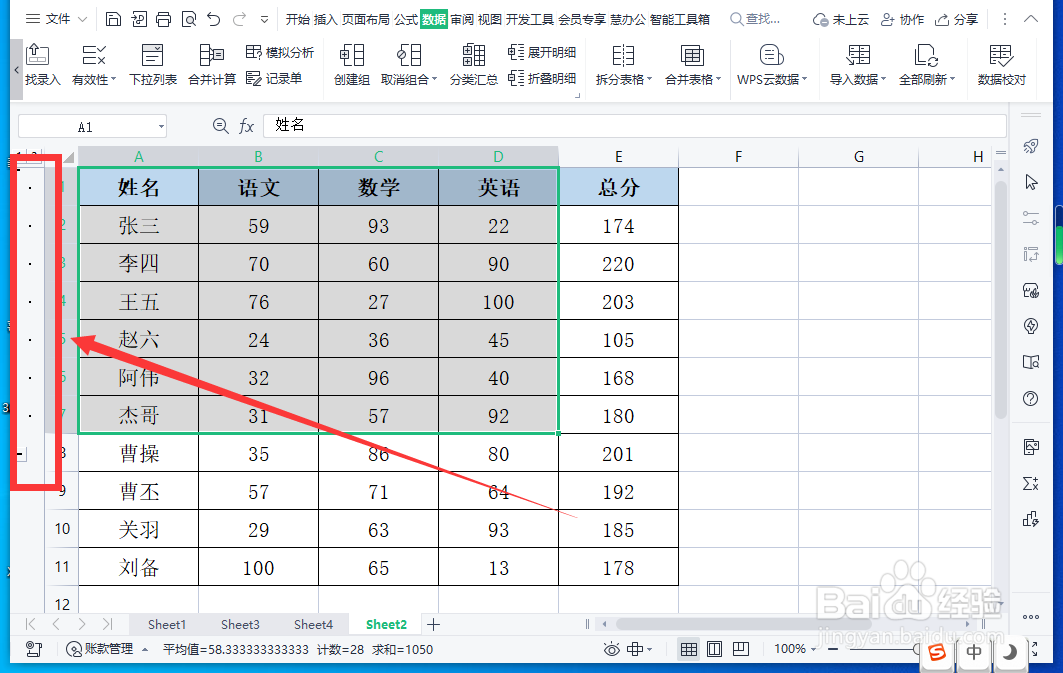The width and height of the screenshot is (1063, 673).
Task: Click the 查找 search box
Action: [755, 19]
